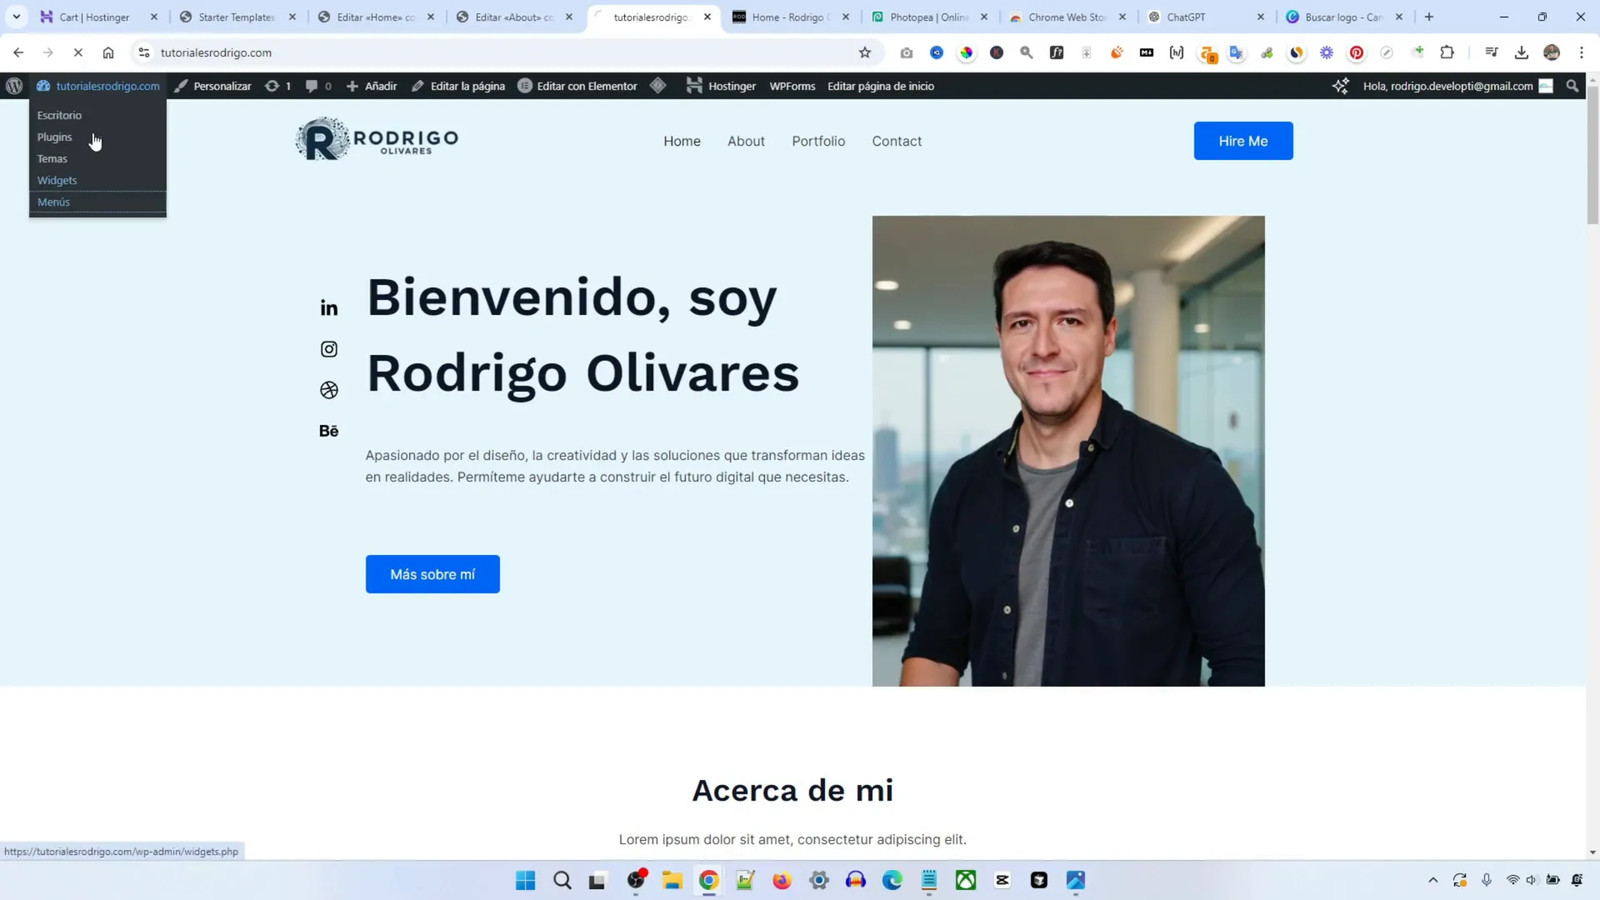Open the Chrome profile avatar menu
1600x900 pixels.
click(1552, 53)
